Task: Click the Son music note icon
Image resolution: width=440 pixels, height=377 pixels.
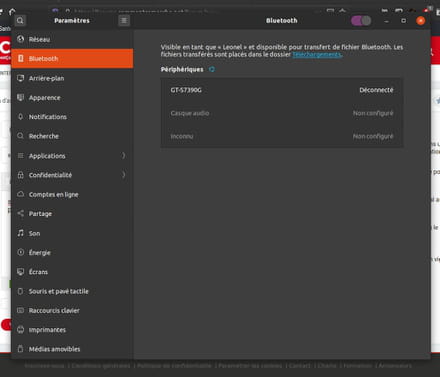Action: (21, 233)
